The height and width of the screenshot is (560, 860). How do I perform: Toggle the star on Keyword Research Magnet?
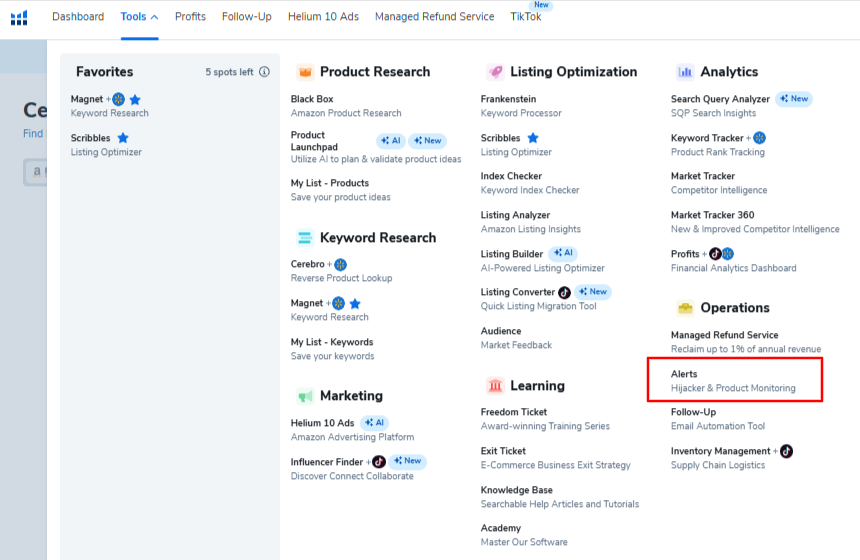(355, 303)
